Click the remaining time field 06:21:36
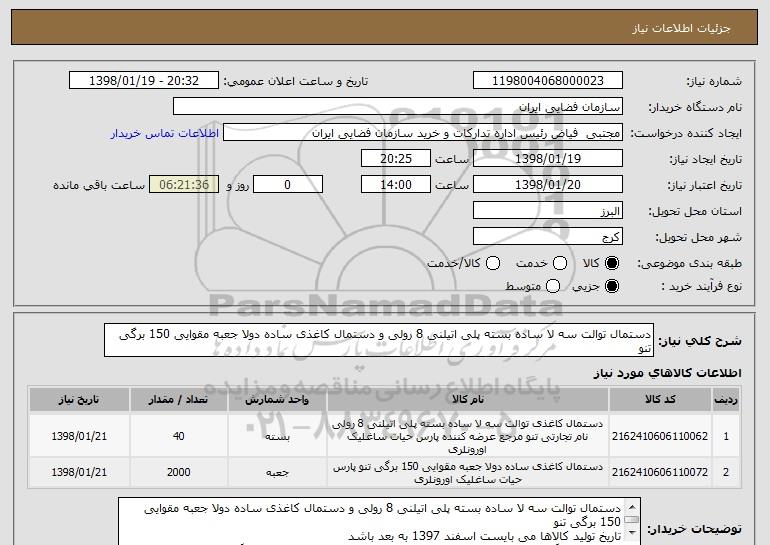Image resolution: width=770 pixels, height=545 pixels. [x=184, y=185]
